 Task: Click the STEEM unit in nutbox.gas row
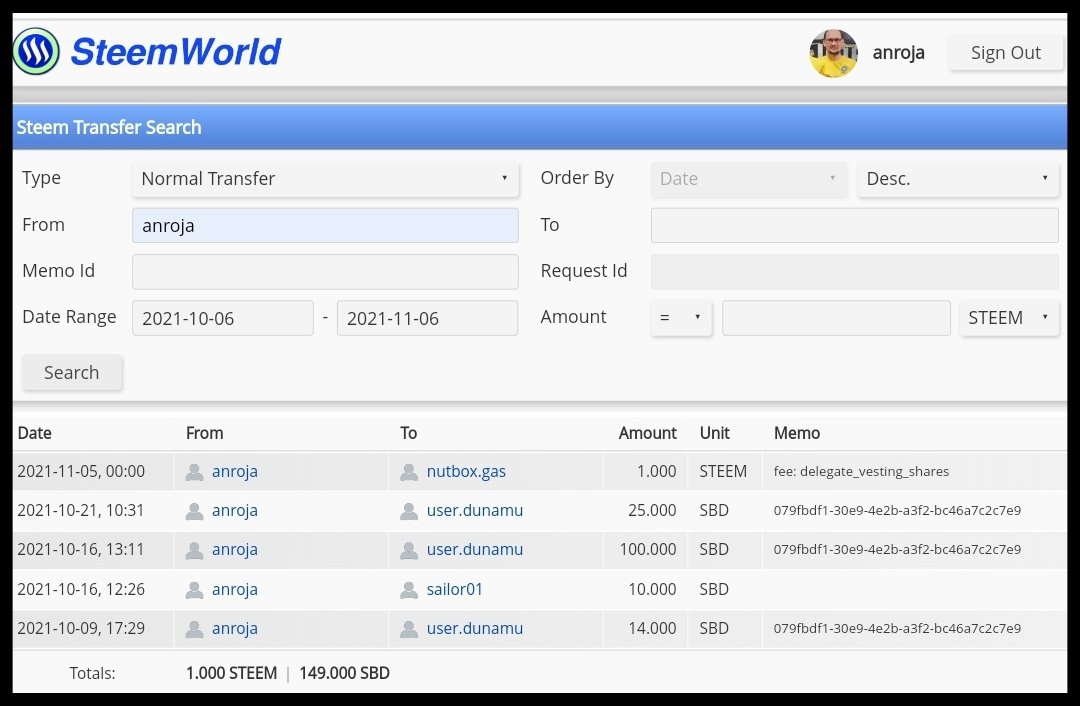(x=723, y=472)
